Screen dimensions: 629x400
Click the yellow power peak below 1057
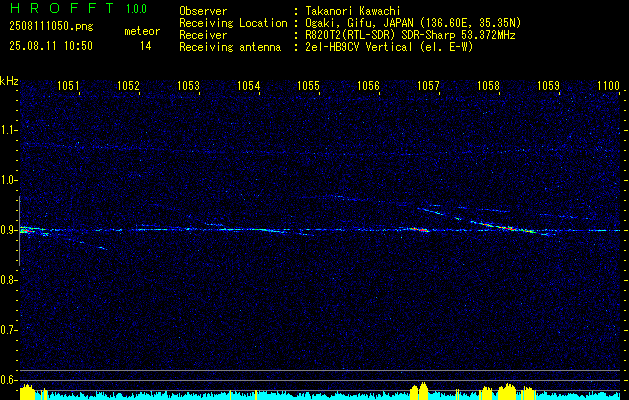[419, 392]
